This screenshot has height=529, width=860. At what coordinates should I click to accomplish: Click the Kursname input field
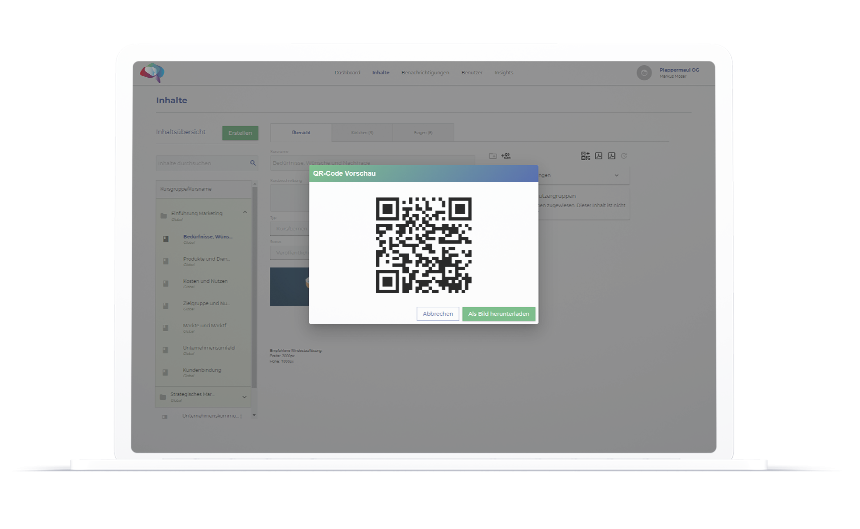point(373,163)
